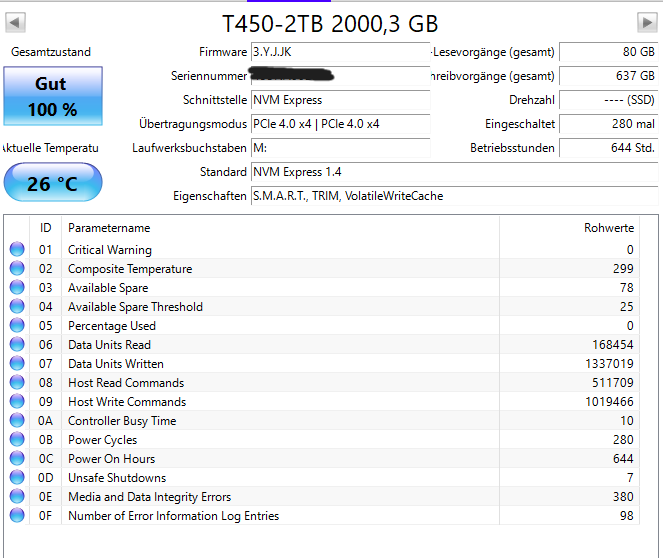
Task: Click the raw value 299
Action: click(x=623, y=269)
